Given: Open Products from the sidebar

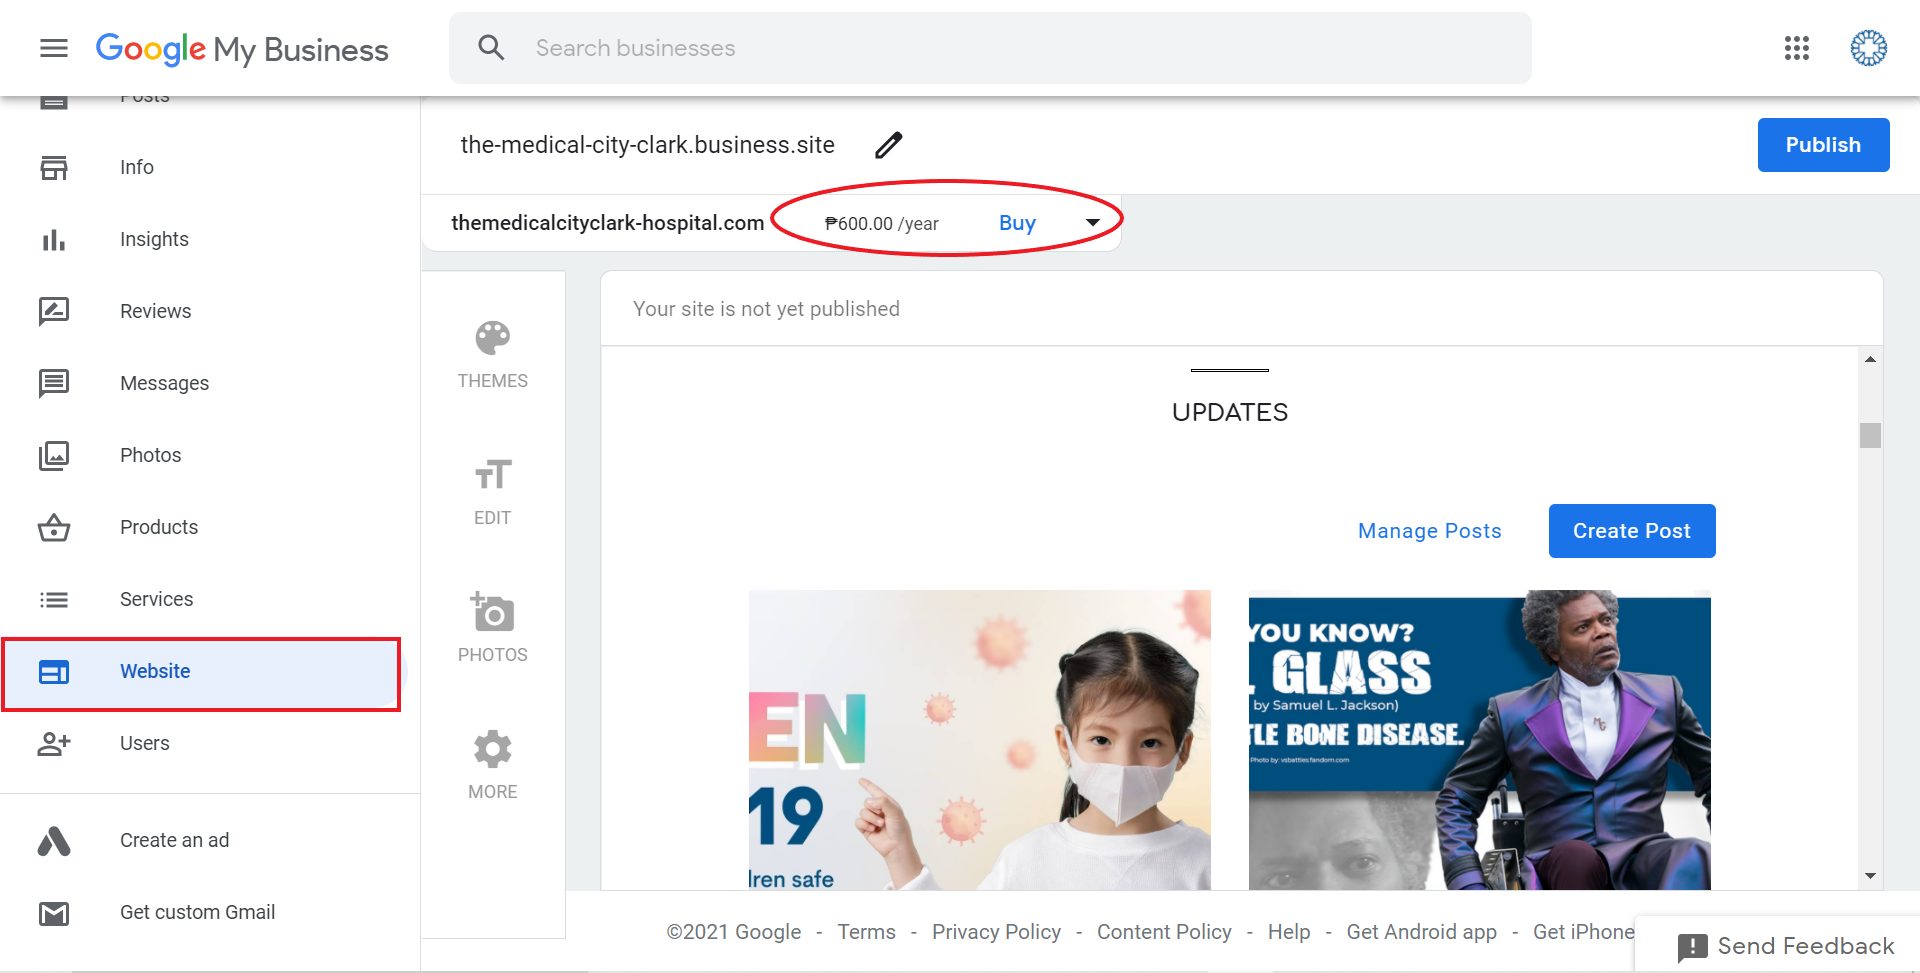Looking at the screenshot, I should (159, 527).
